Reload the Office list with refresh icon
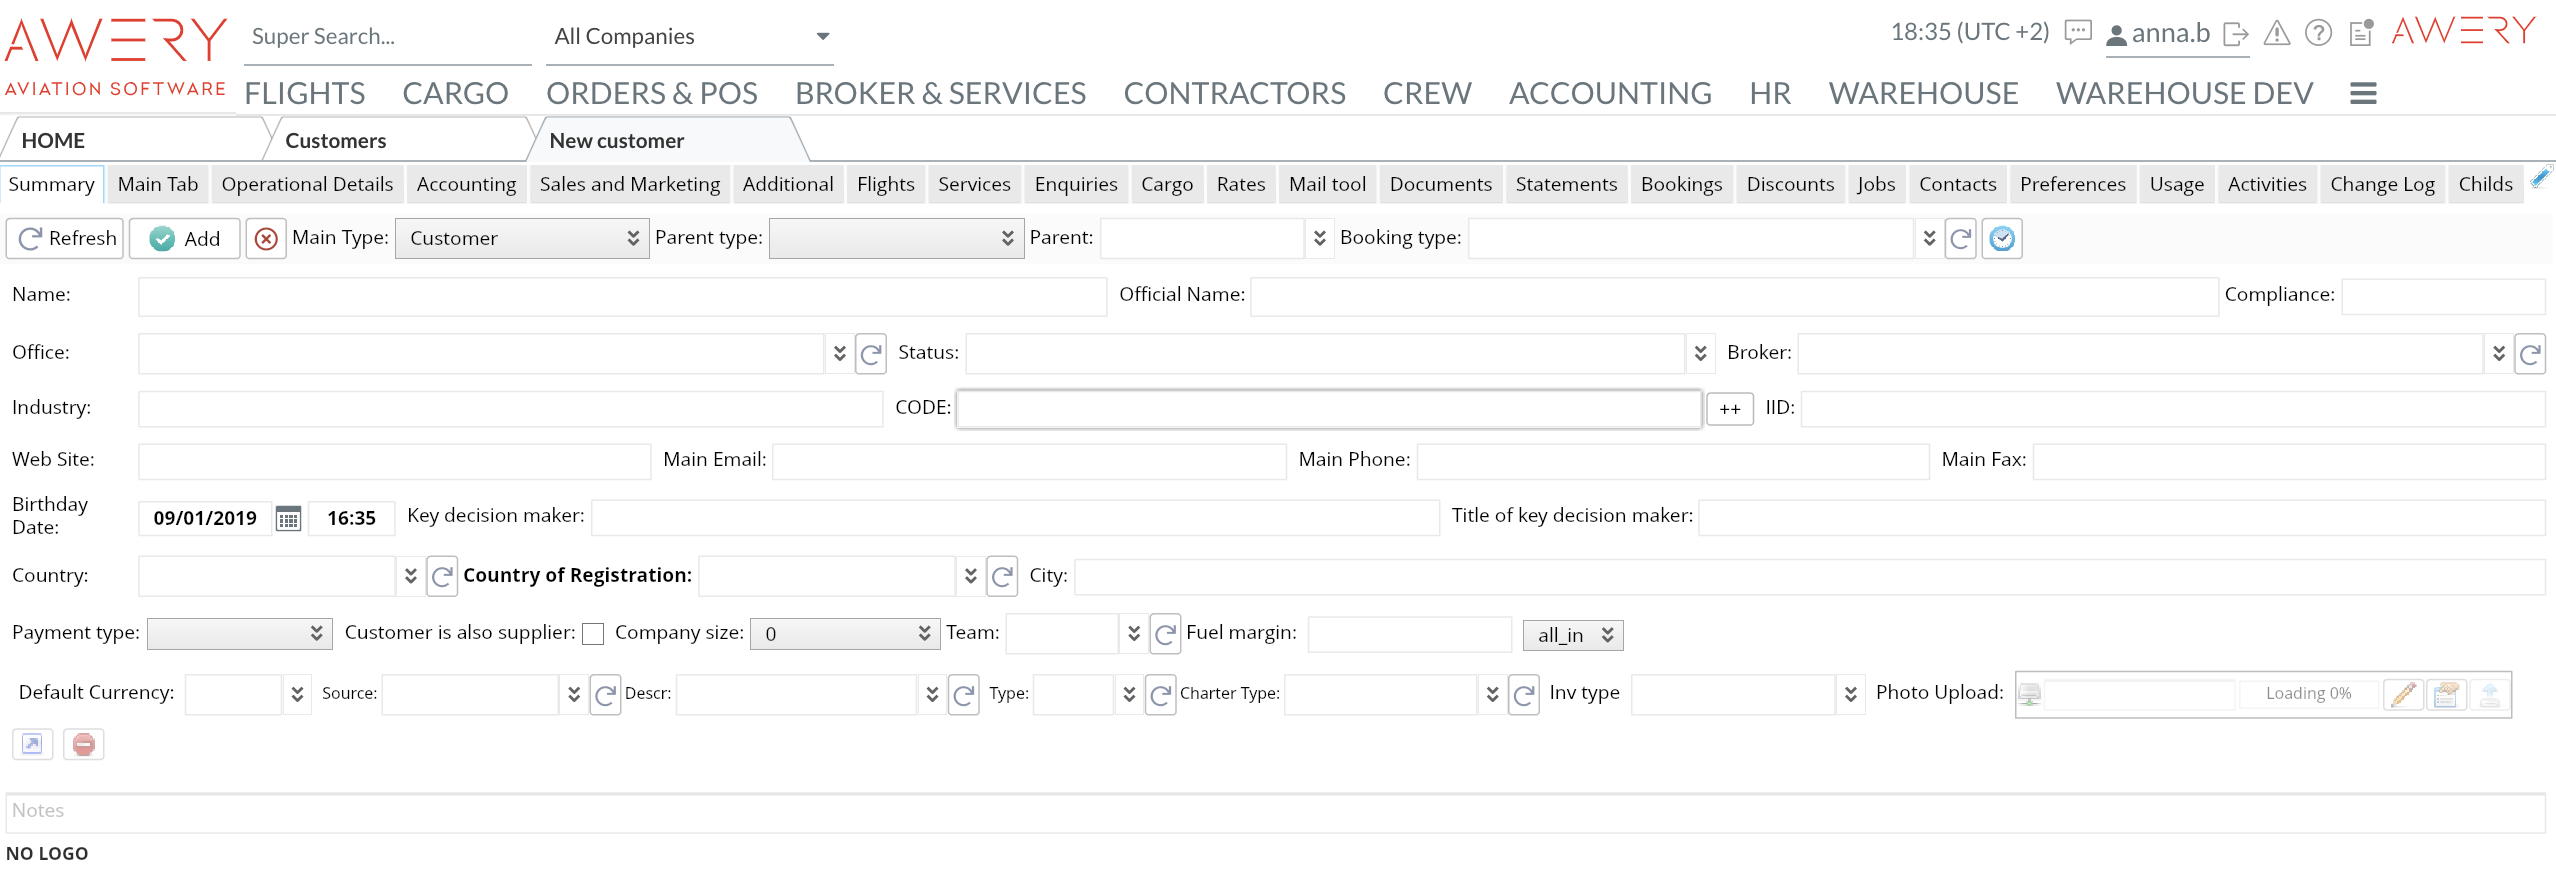 coord(871,354)
